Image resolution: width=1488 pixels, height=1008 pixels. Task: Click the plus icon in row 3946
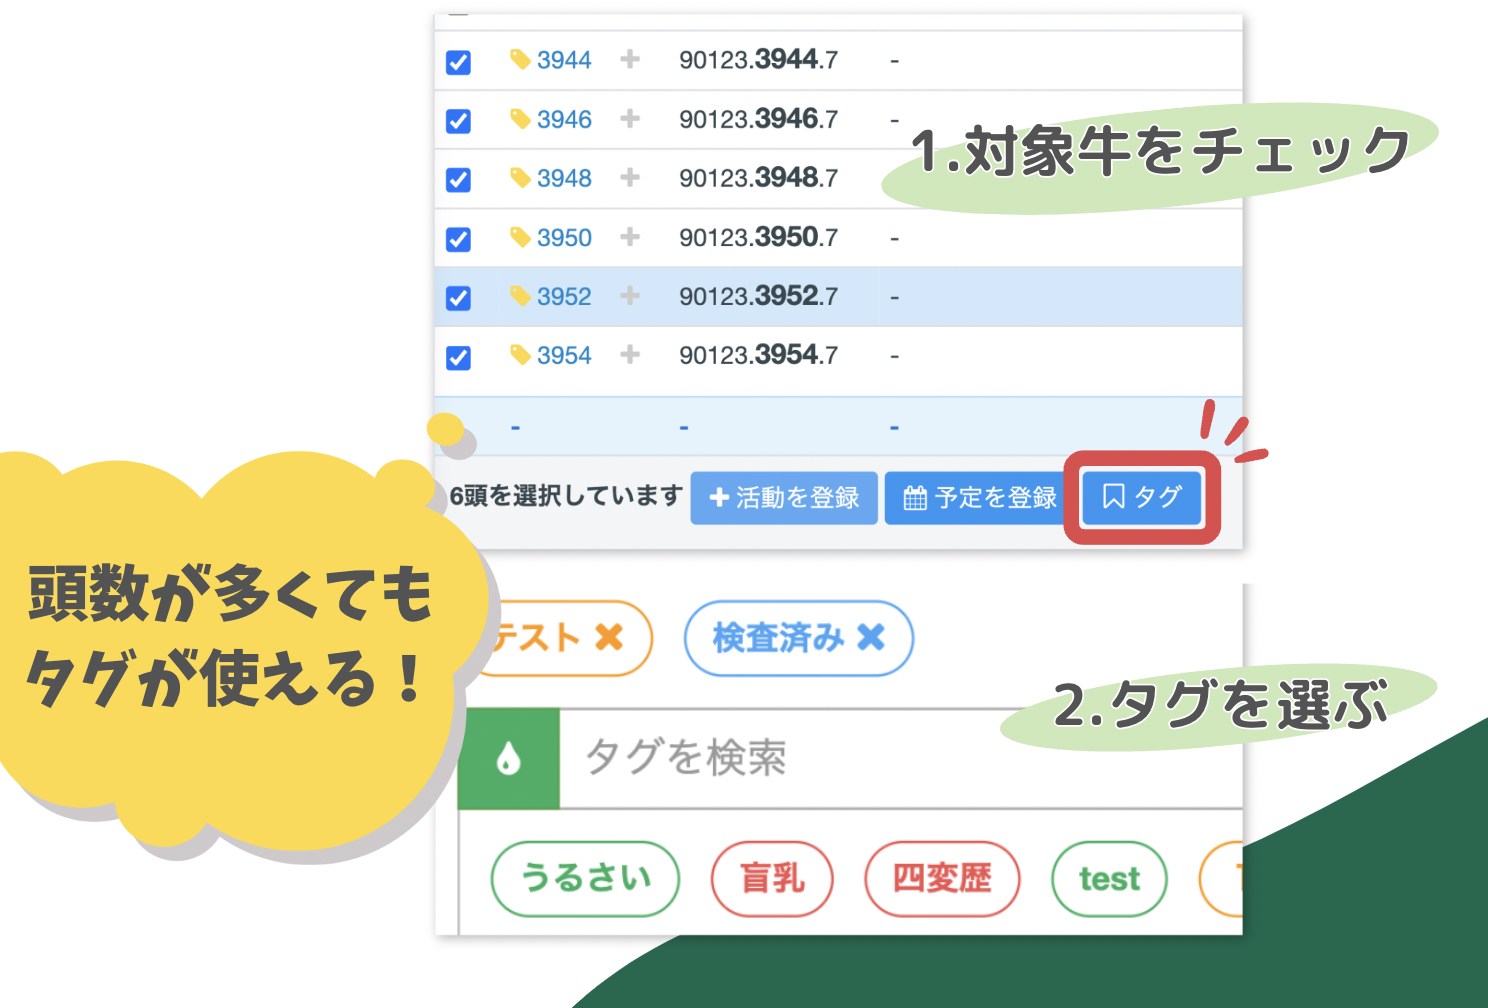coord(630,118)
